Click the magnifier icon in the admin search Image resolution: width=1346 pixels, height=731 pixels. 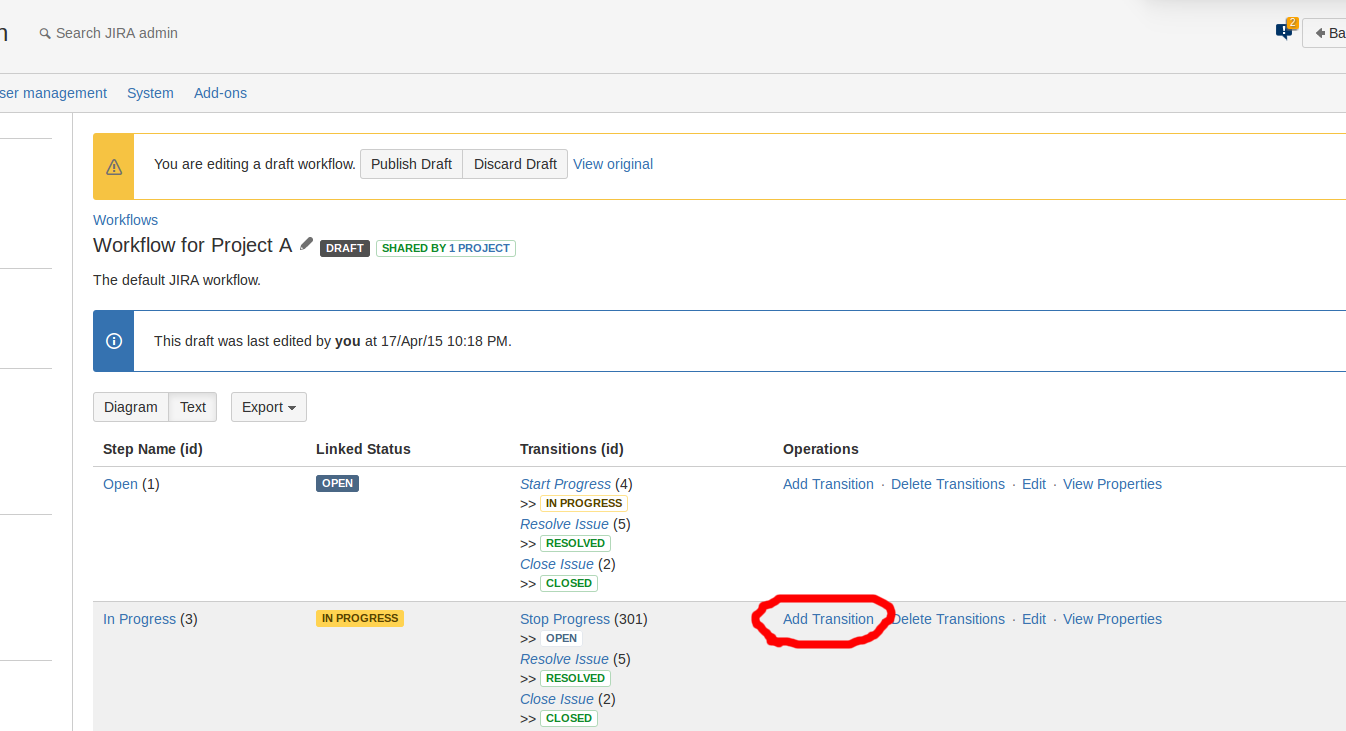coord(44,32)
